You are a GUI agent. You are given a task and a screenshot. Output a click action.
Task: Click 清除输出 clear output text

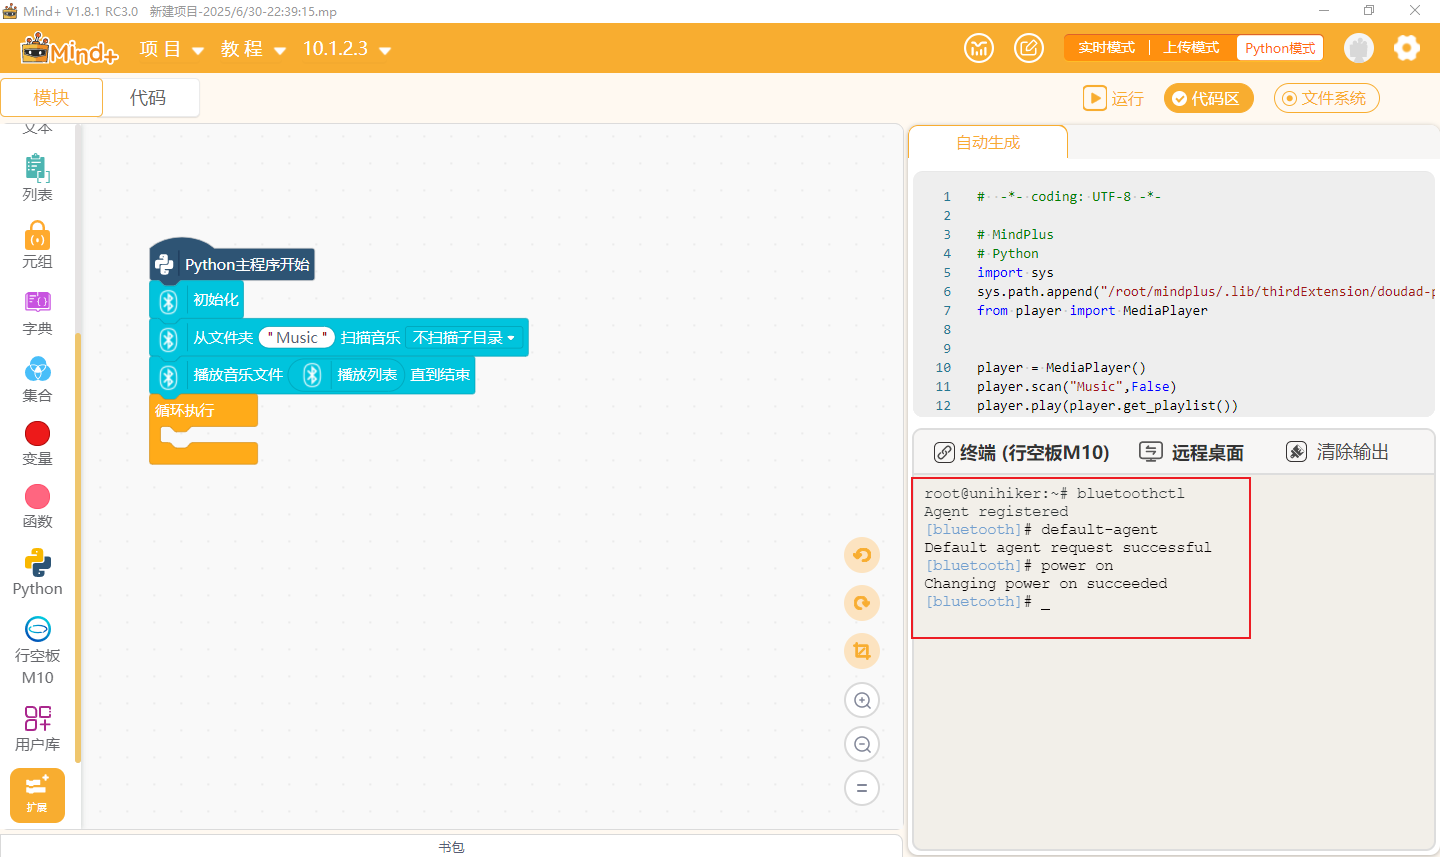1352,452
